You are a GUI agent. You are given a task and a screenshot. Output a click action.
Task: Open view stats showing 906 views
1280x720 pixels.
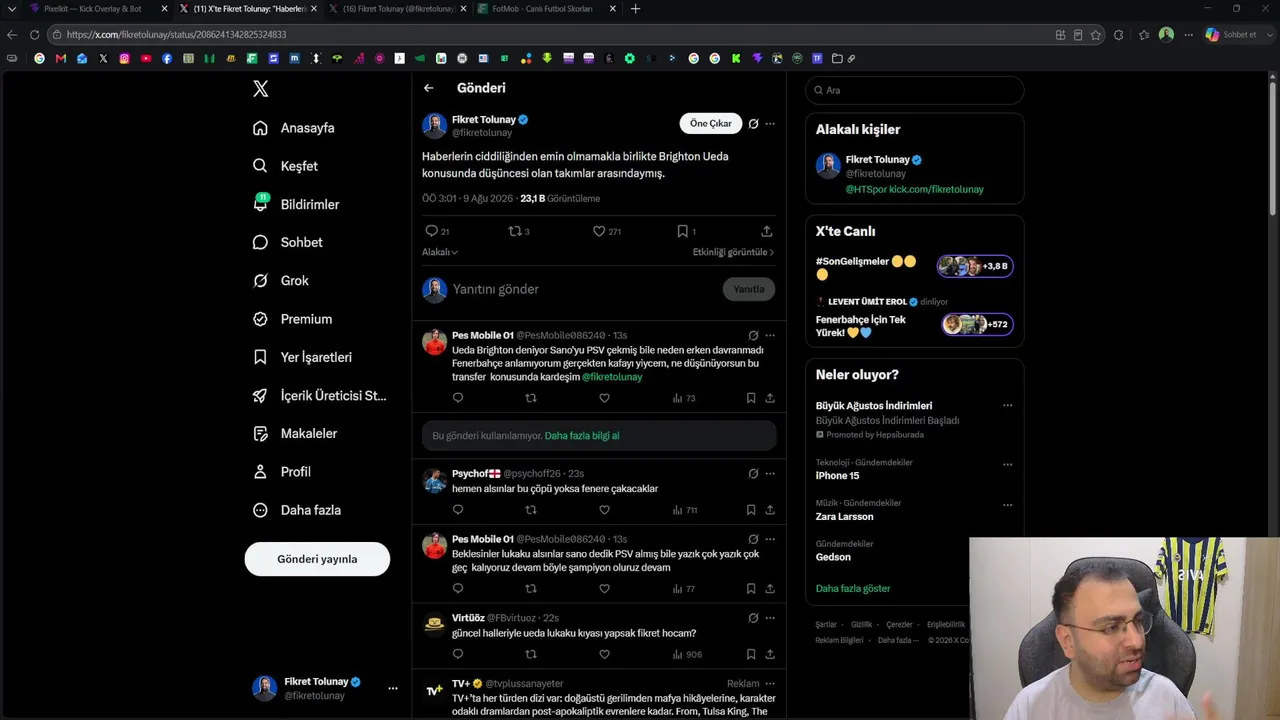tap(687, 655)
